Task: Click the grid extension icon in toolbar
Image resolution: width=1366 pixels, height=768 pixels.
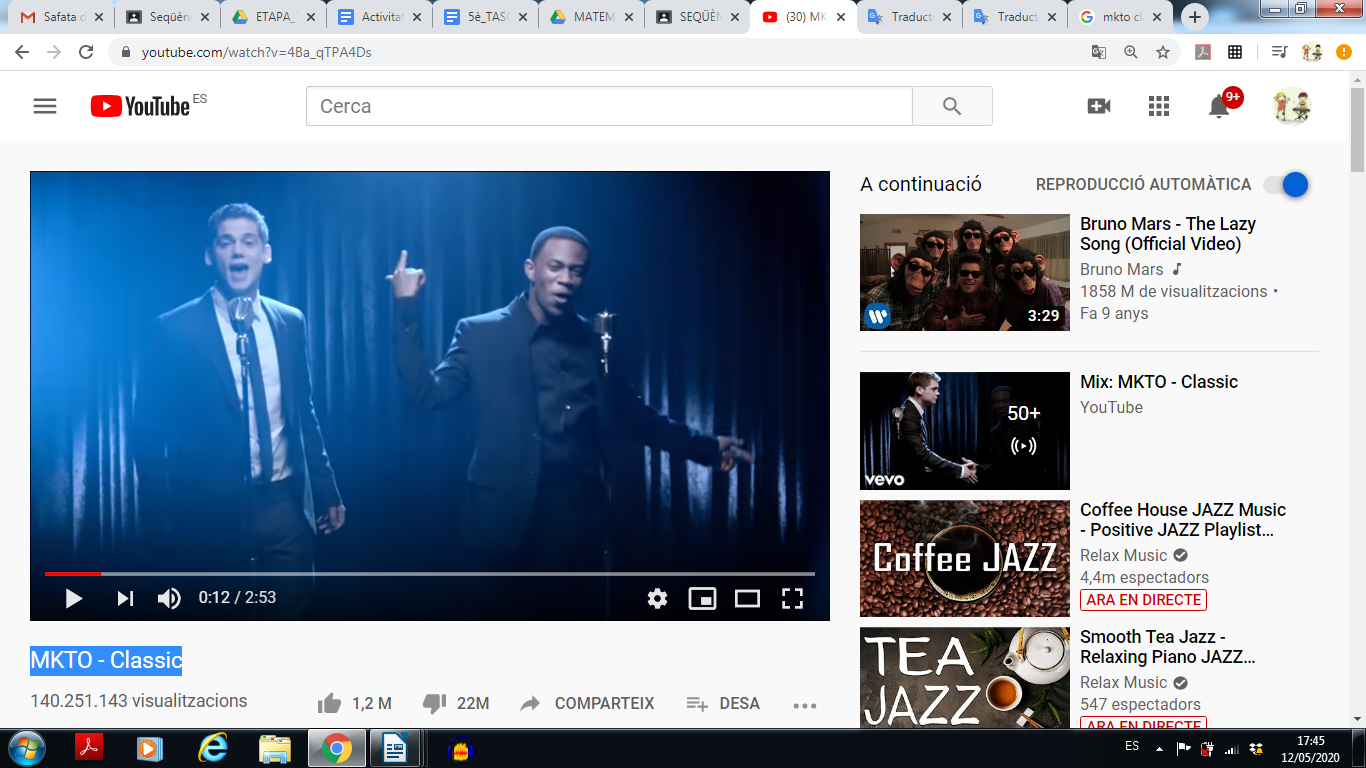Action: pyautogui.click(x=1235, y=52)
